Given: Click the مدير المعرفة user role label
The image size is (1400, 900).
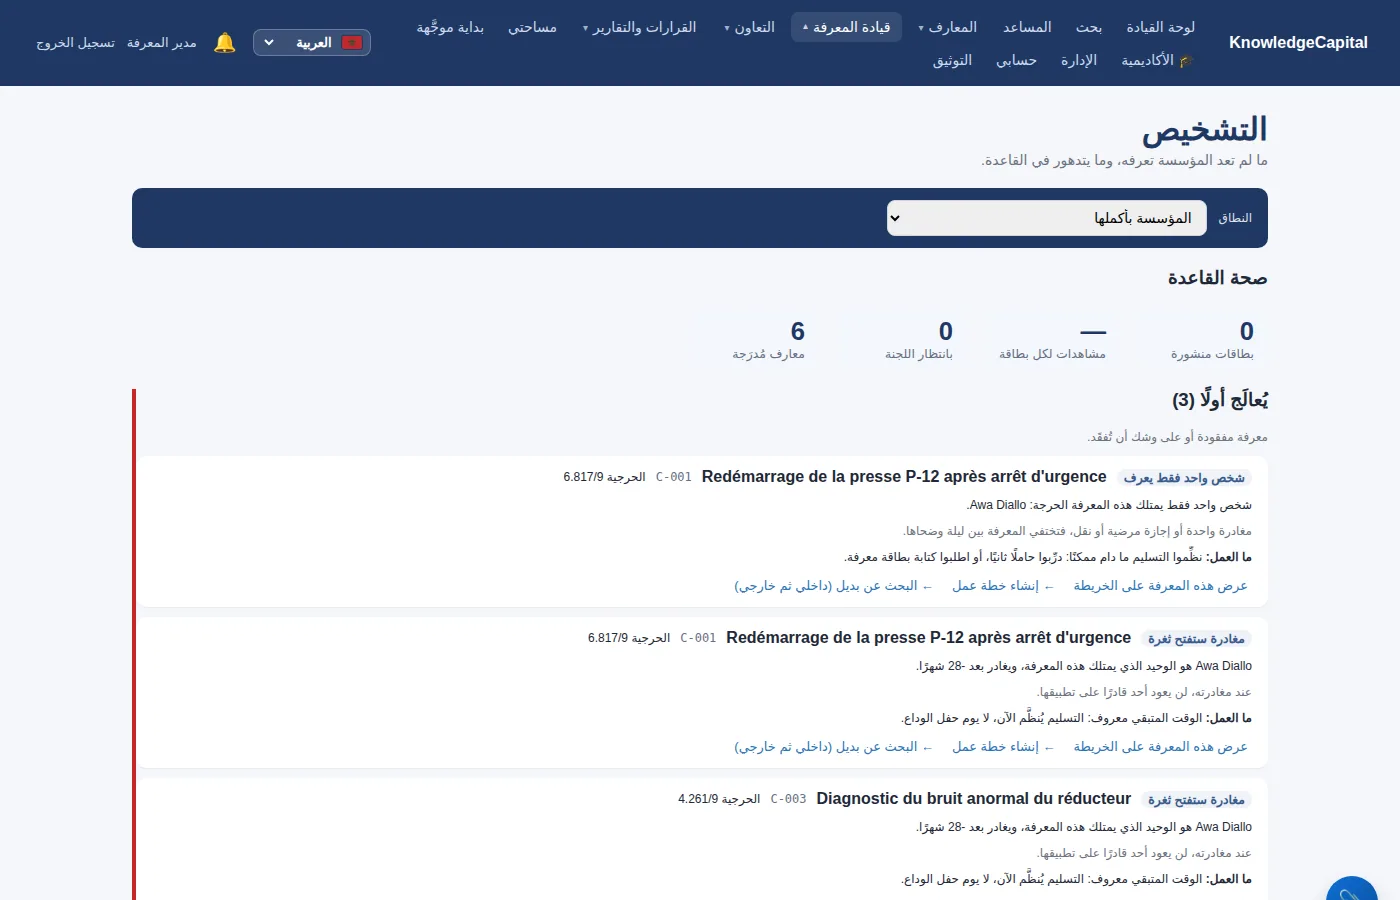Looking at the screenshot, I should click(162, 43).
